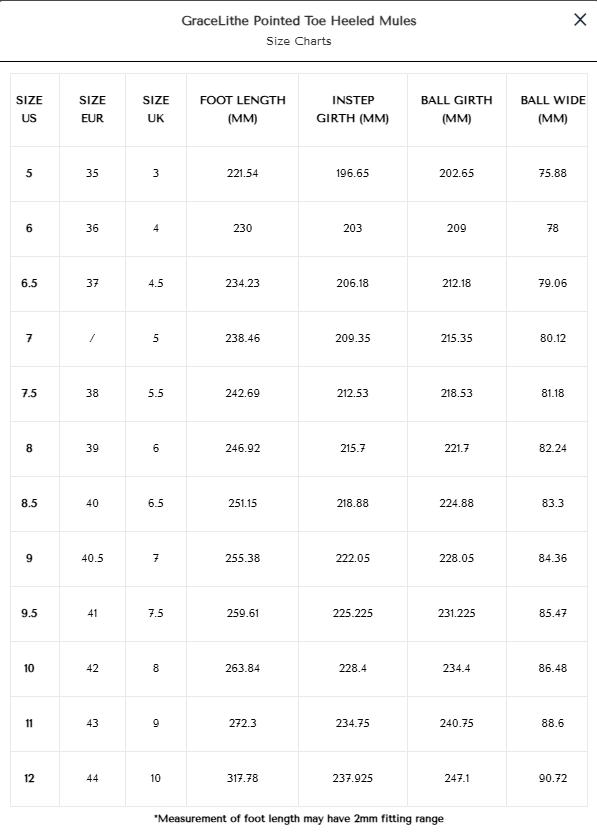Click the 231.225 ball girth cell

(x=456, y=613)
